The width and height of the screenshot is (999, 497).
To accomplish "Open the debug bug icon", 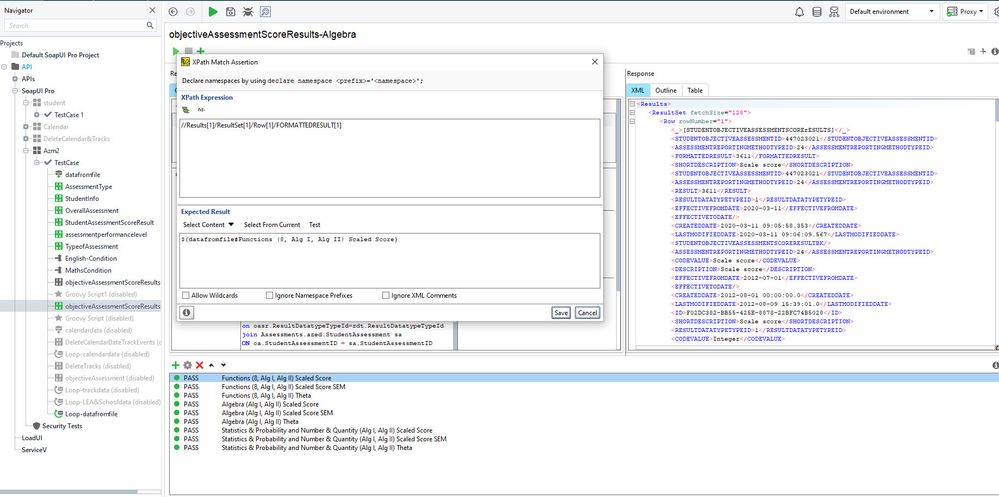I will [x=248, y=11].
